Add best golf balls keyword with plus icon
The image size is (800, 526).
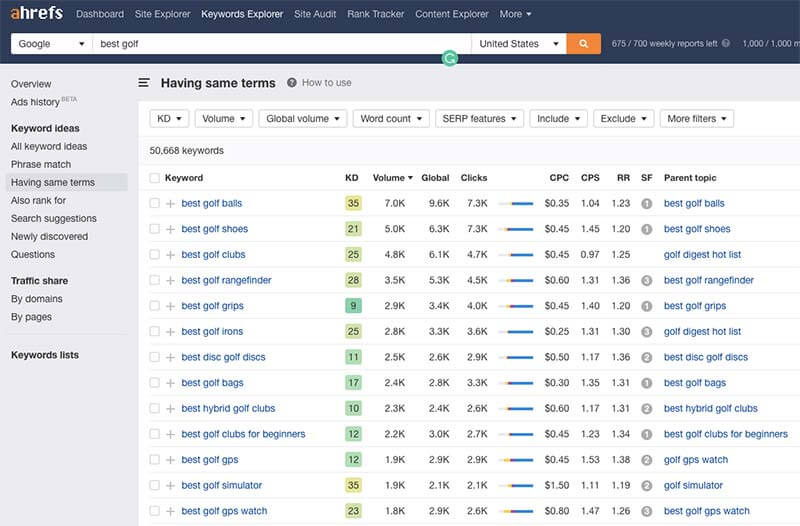pyautogui.click(x=170, y=204)
